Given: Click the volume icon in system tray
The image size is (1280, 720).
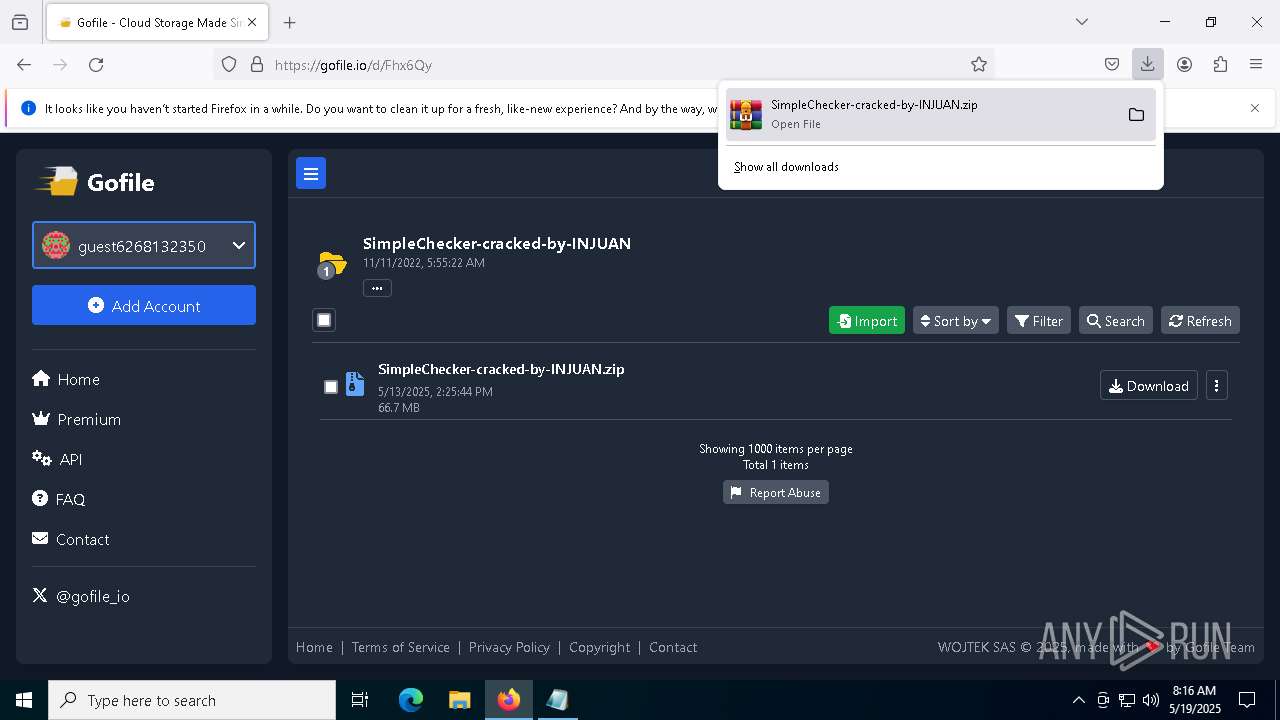Looking at the screenshot, I should click(x=1151, y=700).
